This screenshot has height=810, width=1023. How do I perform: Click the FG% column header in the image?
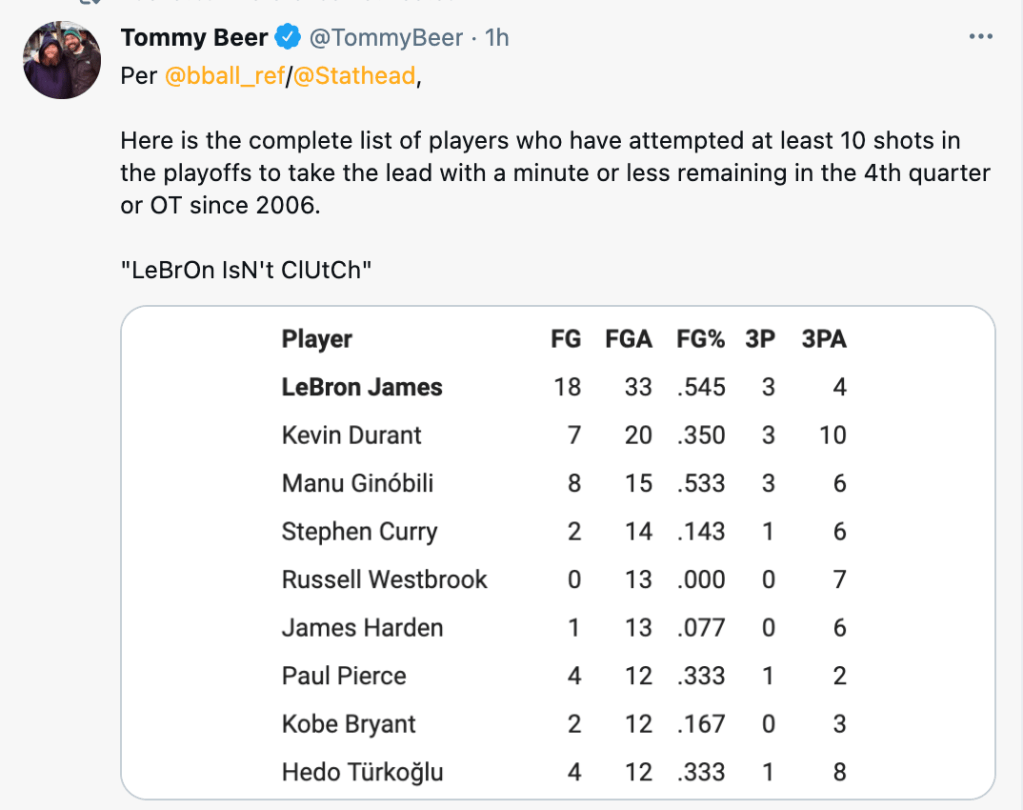(700, 339)
